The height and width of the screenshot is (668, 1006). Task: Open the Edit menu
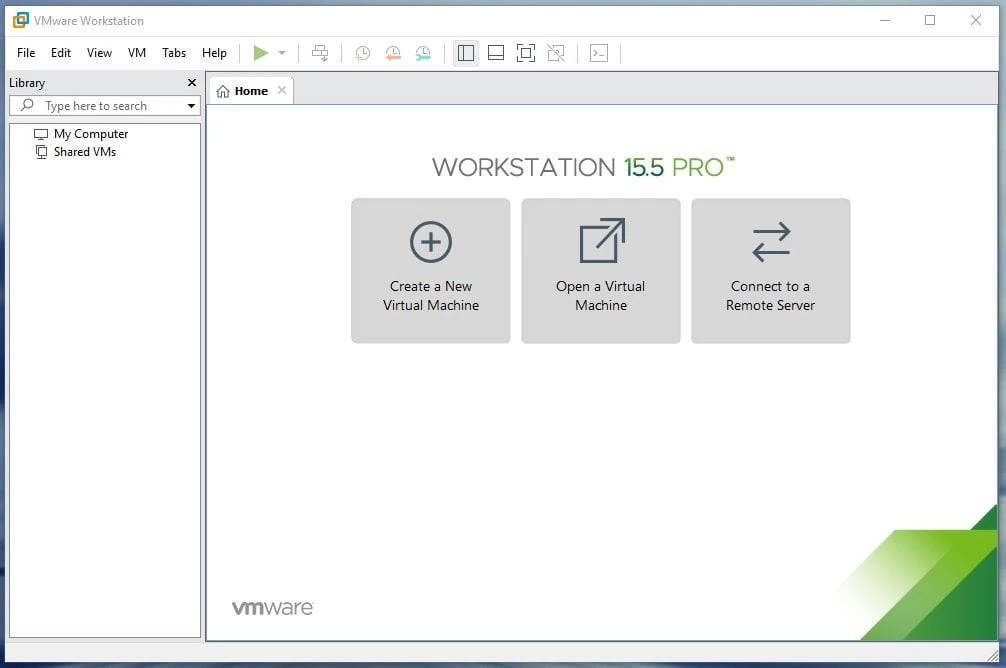pos(61,53)
